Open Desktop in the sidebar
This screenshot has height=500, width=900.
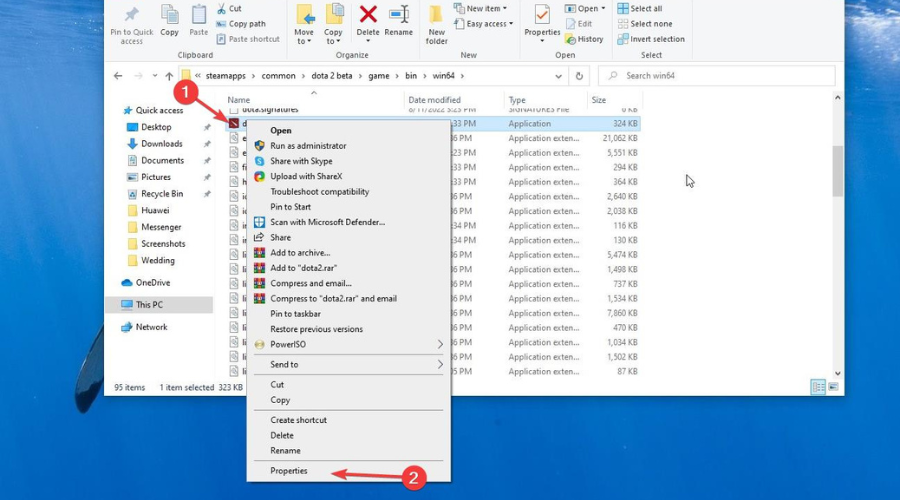[156, 127]
